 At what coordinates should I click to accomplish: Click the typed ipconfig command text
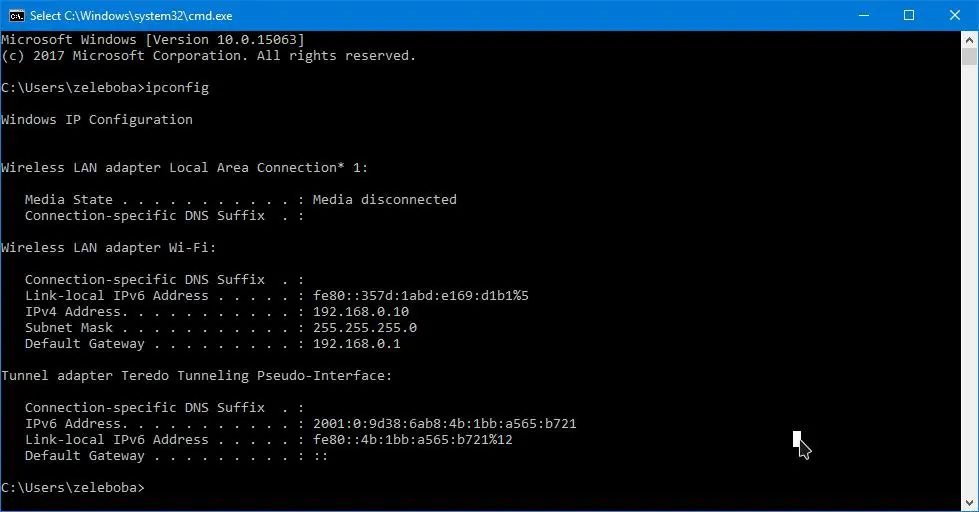177,88
